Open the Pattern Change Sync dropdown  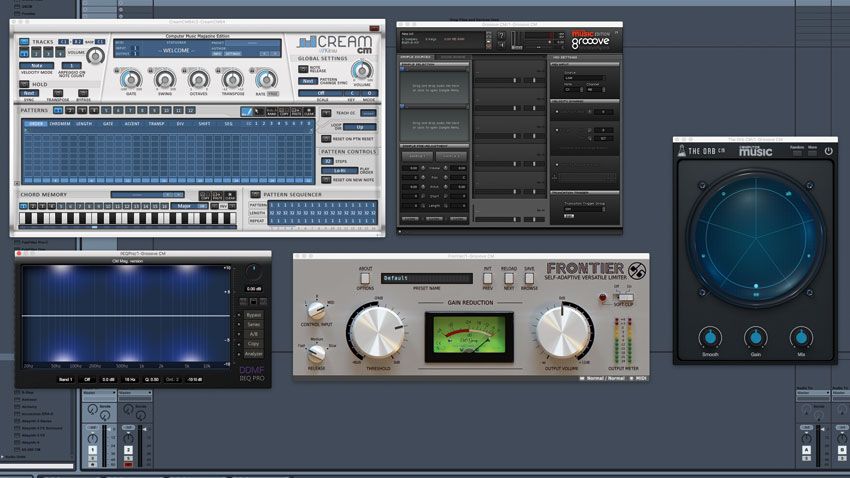[308, 81]
